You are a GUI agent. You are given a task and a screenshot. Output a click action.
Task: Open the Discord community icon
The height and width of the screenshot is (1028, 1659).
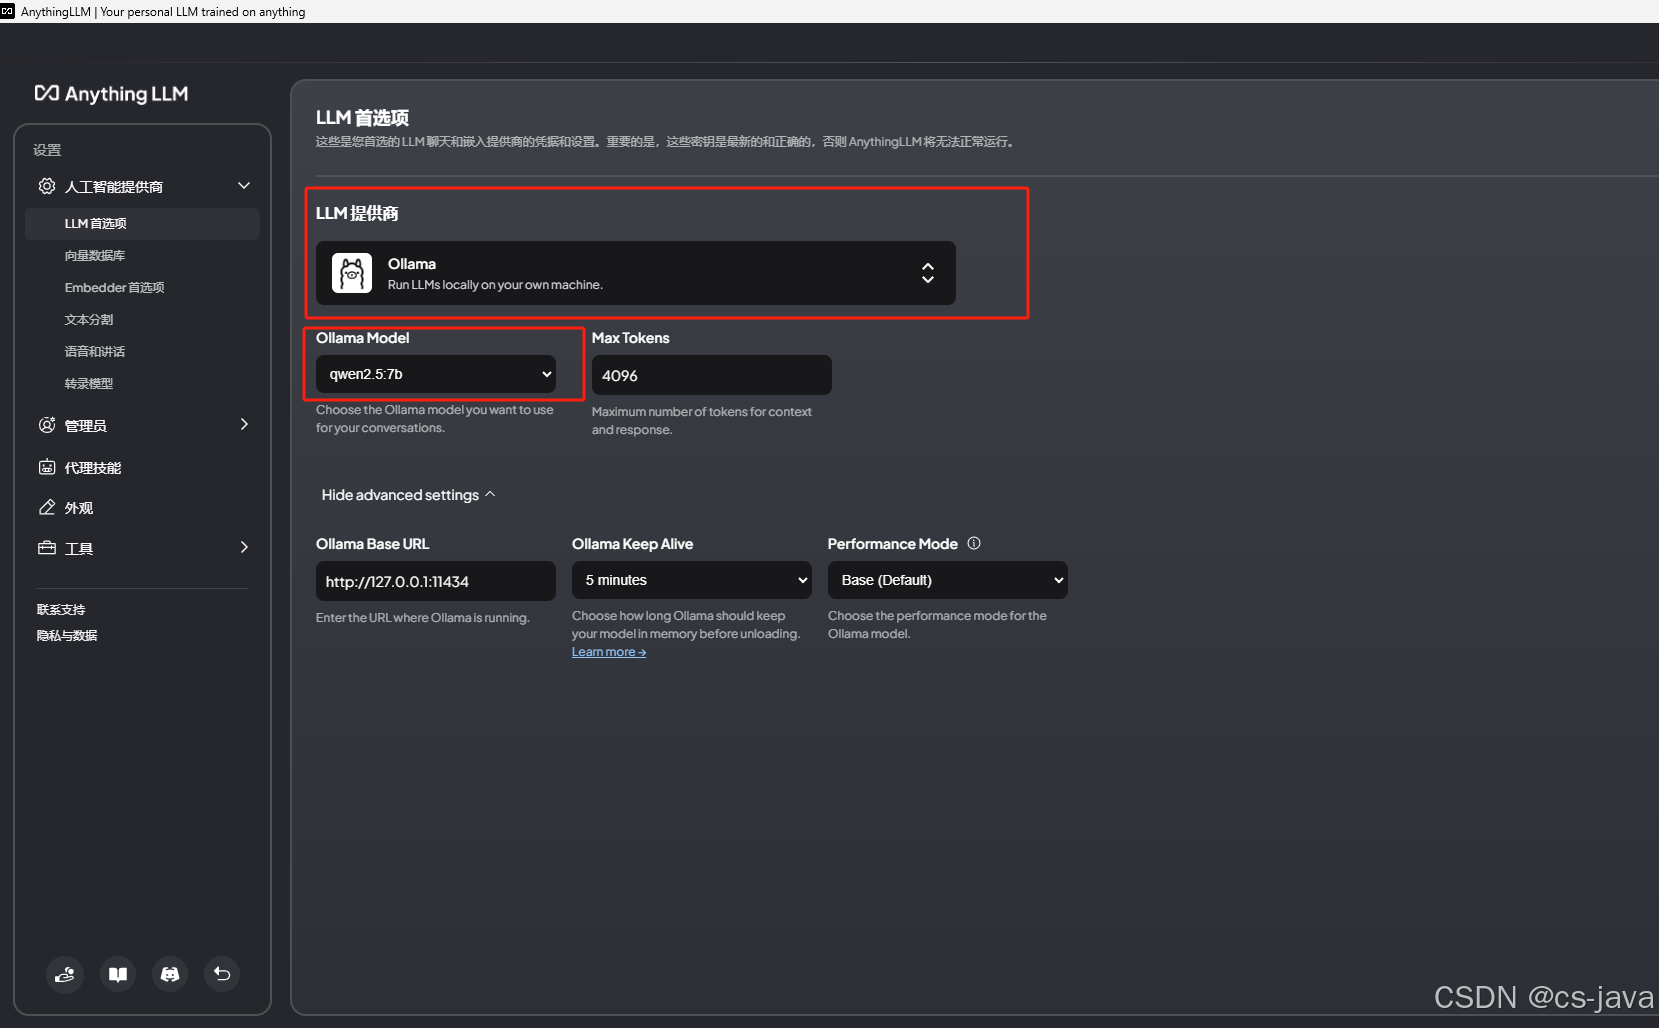click(x=170, y=974)
